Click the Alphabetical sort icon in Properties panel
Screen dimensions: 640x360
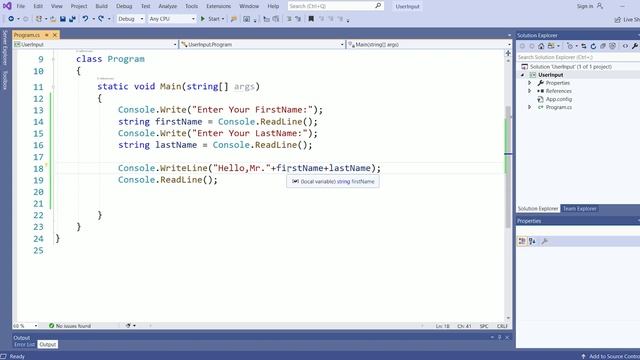tap(532, 241)
